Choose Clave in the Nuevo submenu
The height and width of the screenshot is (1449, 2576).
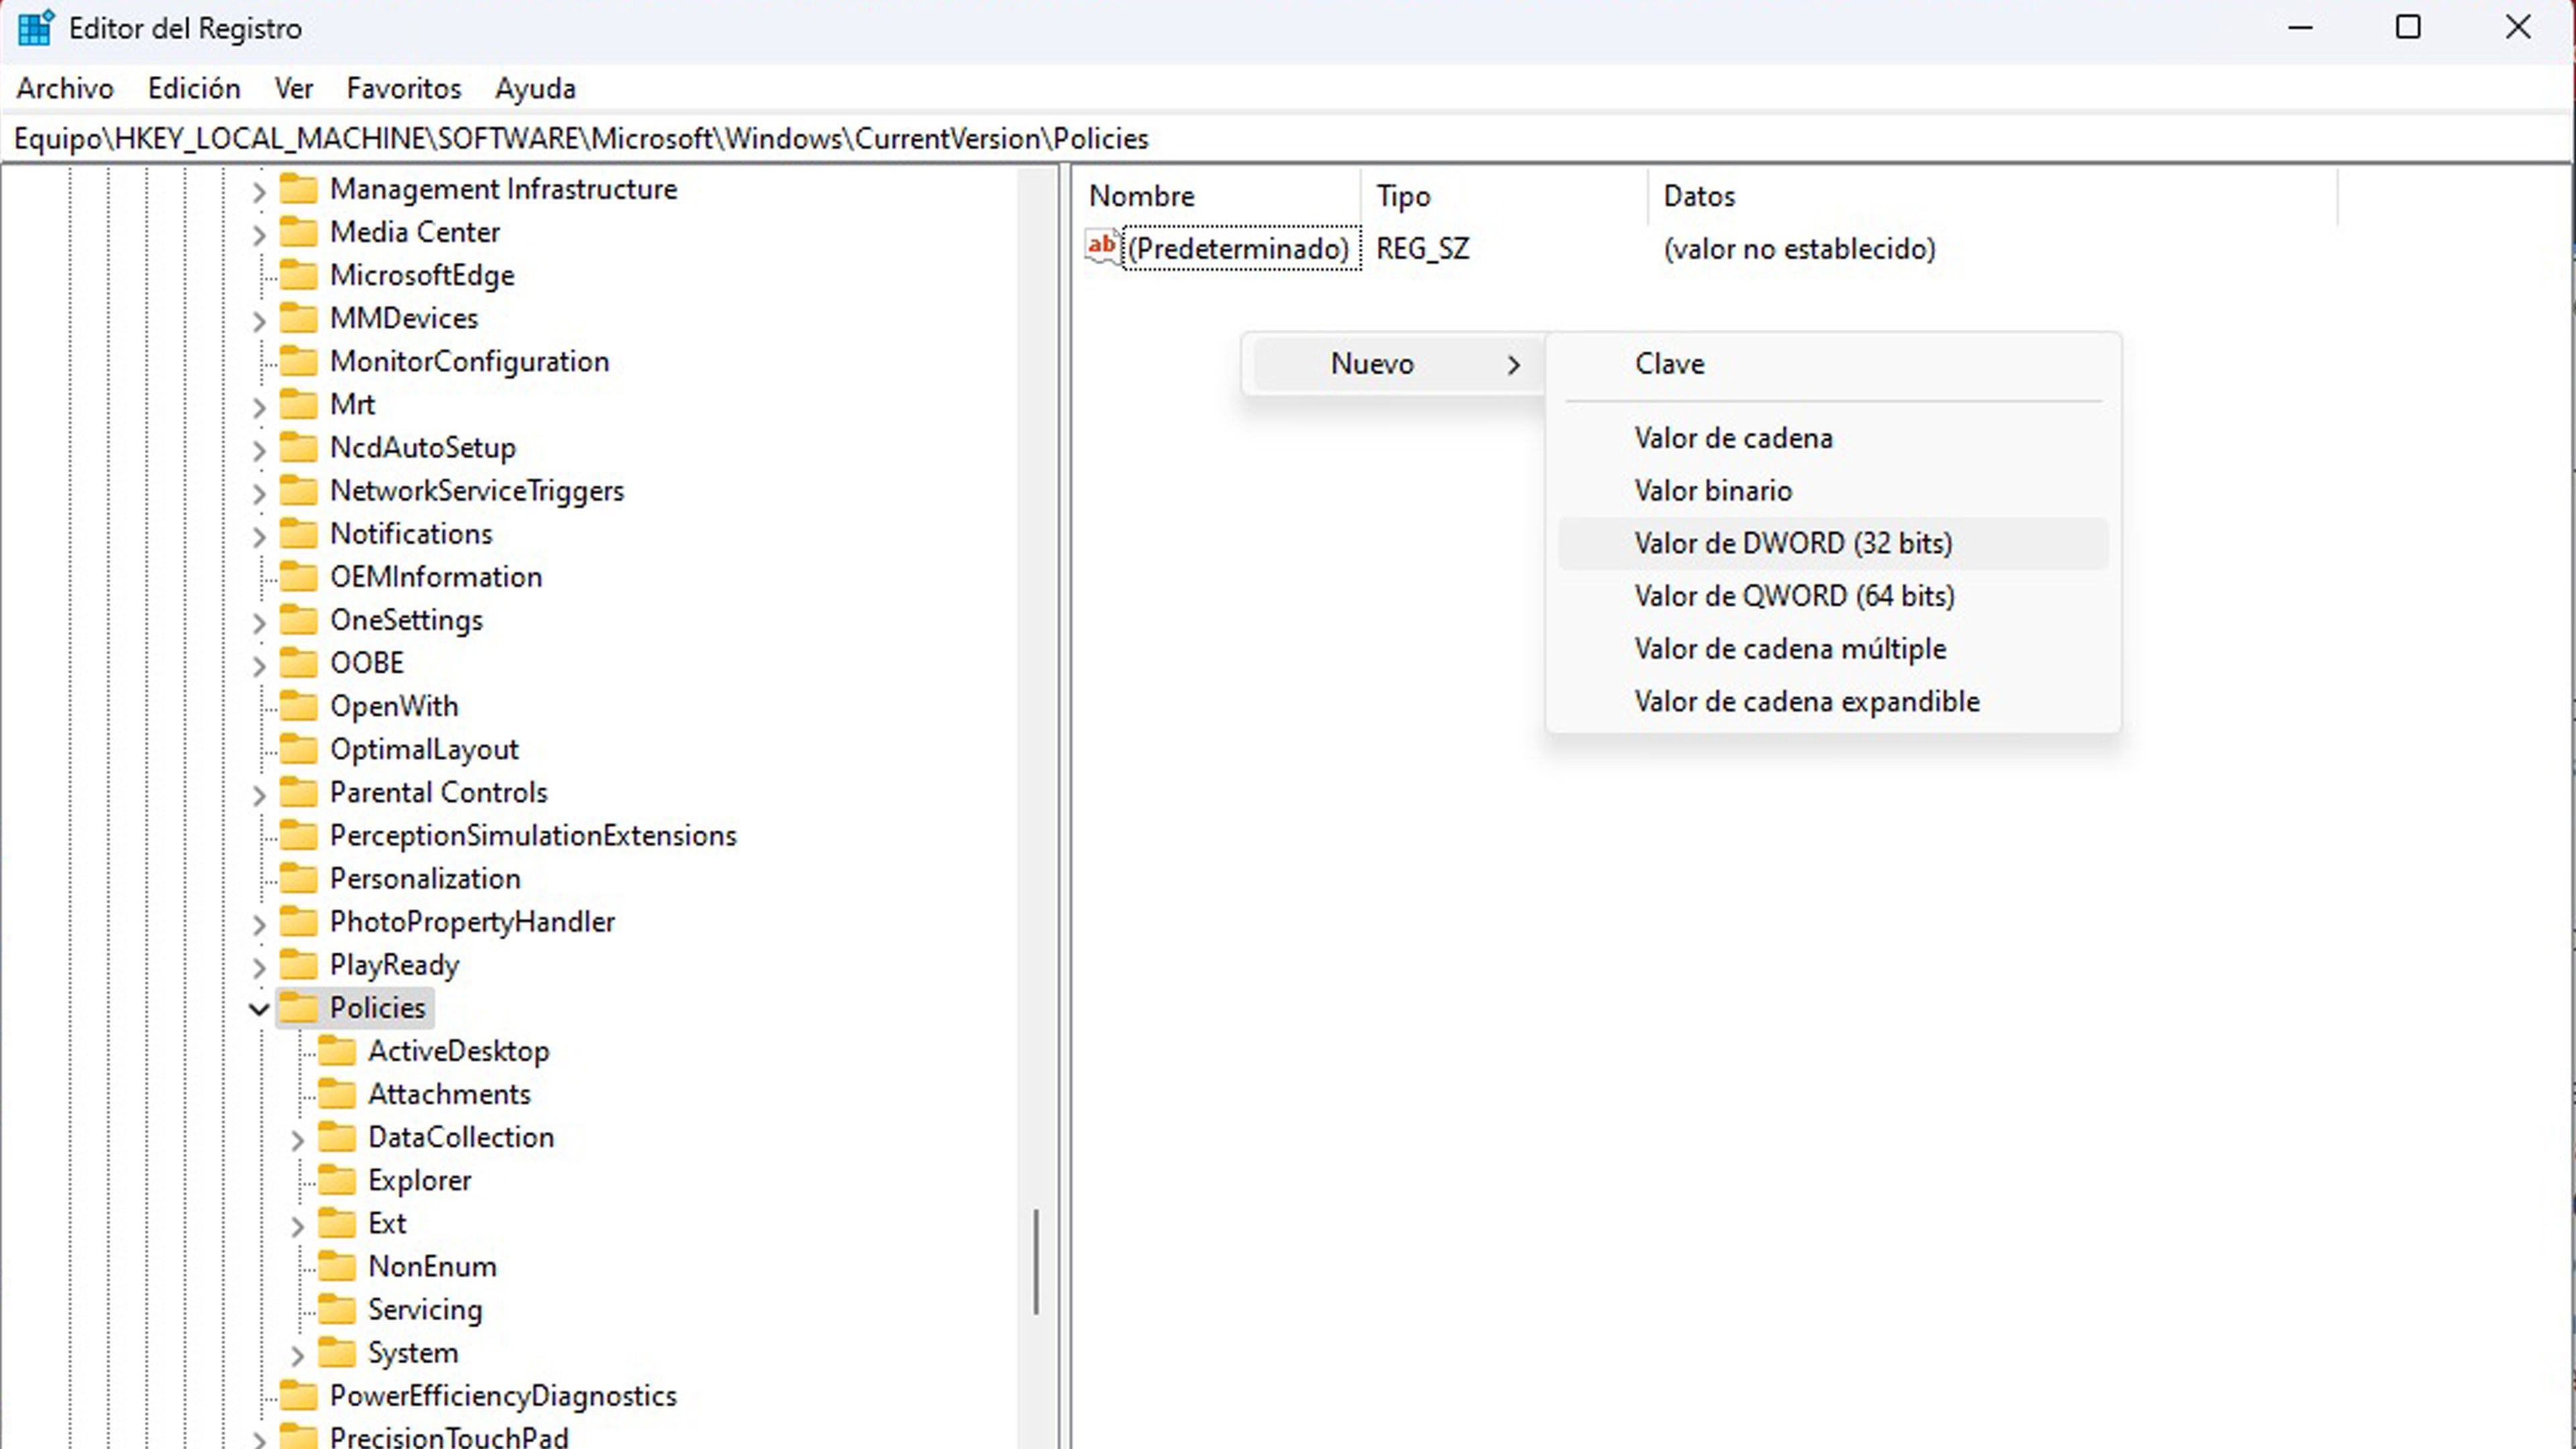point(1833,364)
